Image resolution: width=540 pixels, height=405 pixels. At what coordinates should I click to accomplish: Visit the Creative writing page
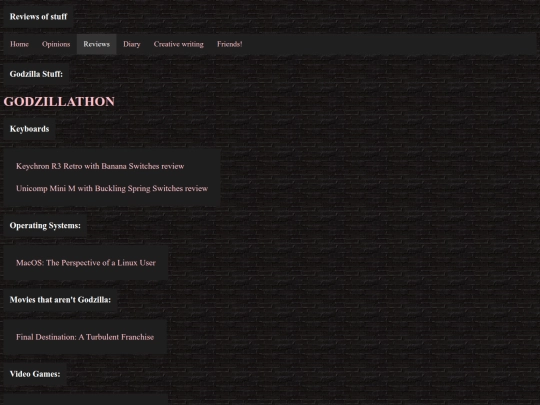pyautogui.click(x=178, y=44)
